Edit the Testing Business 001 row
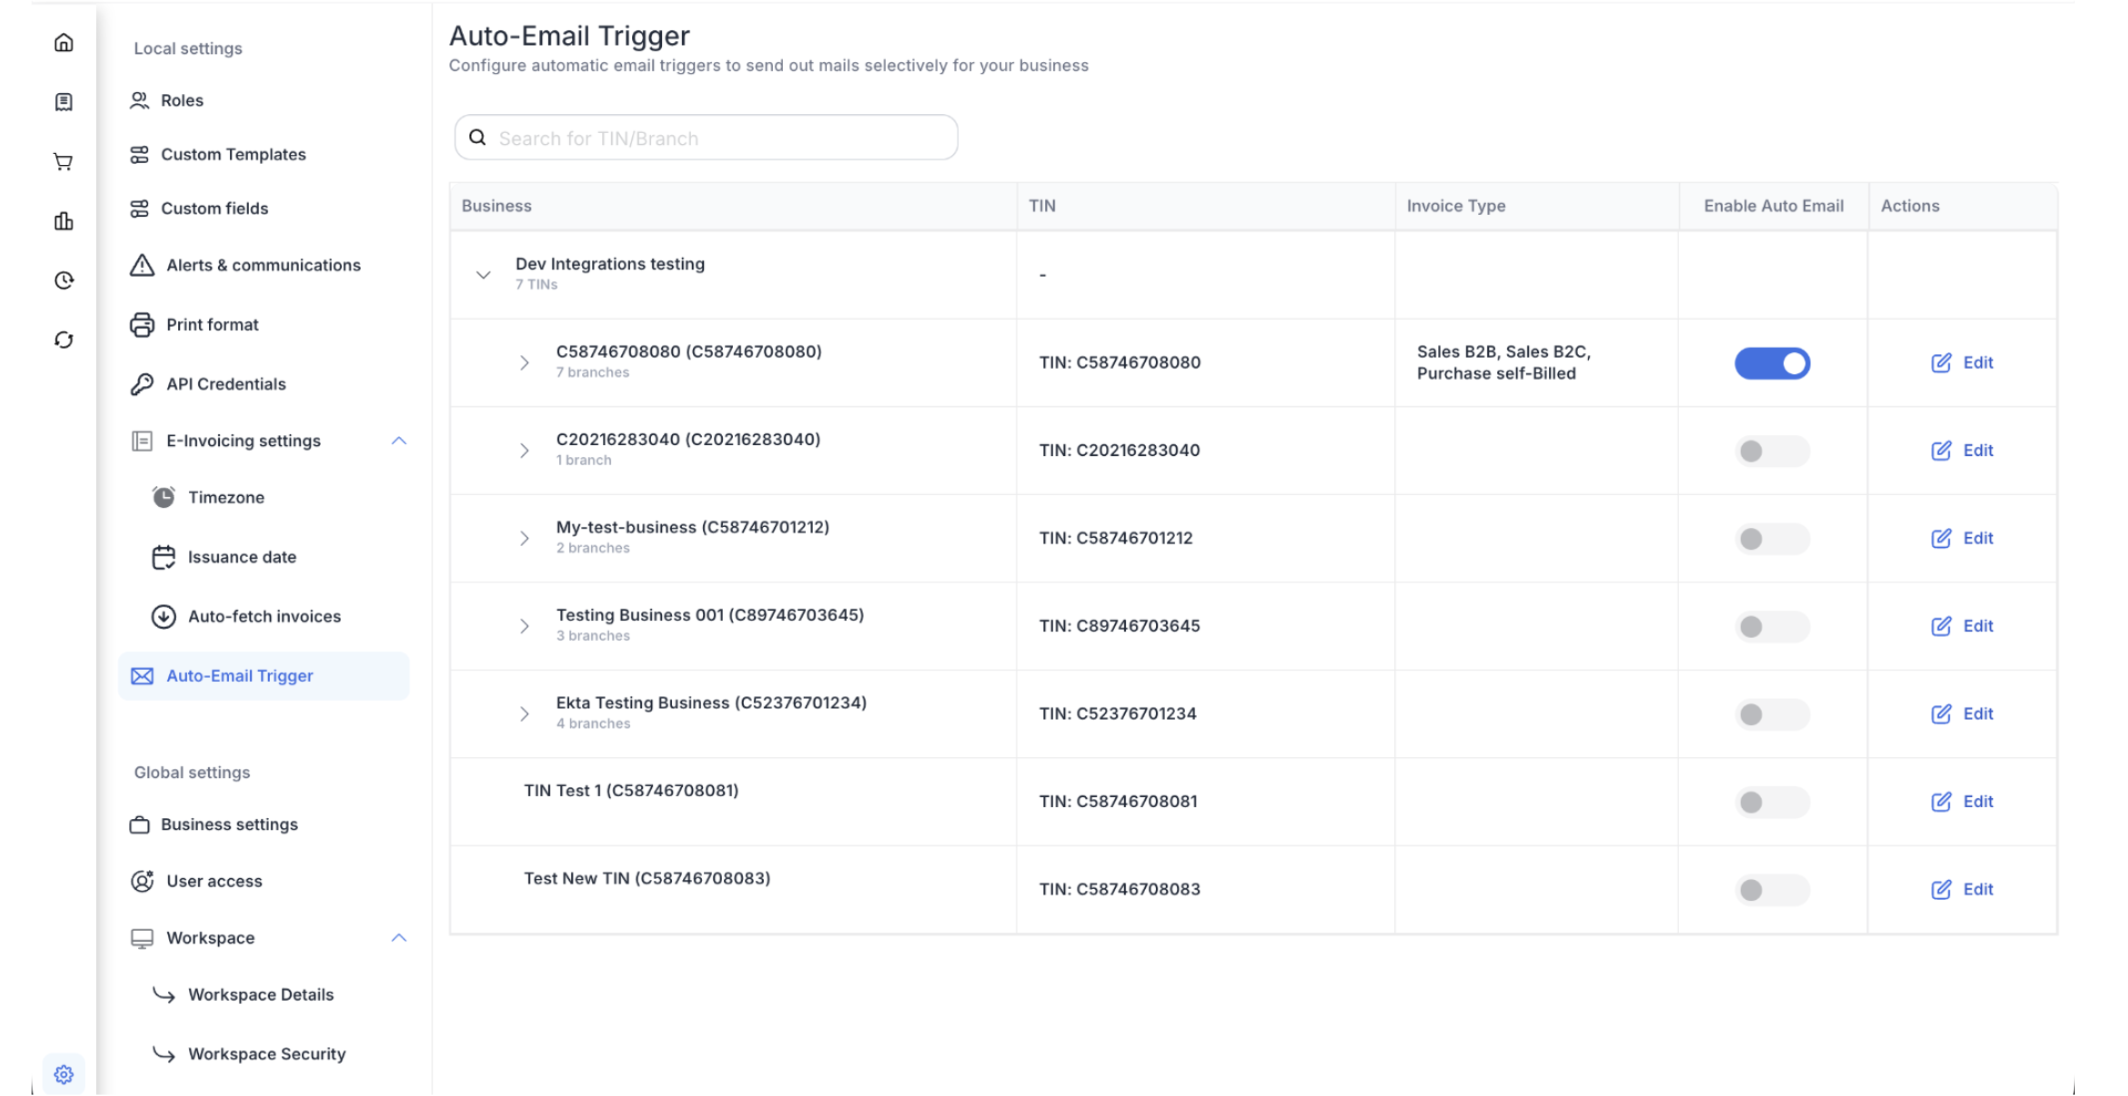 [x=1961, y=626]
